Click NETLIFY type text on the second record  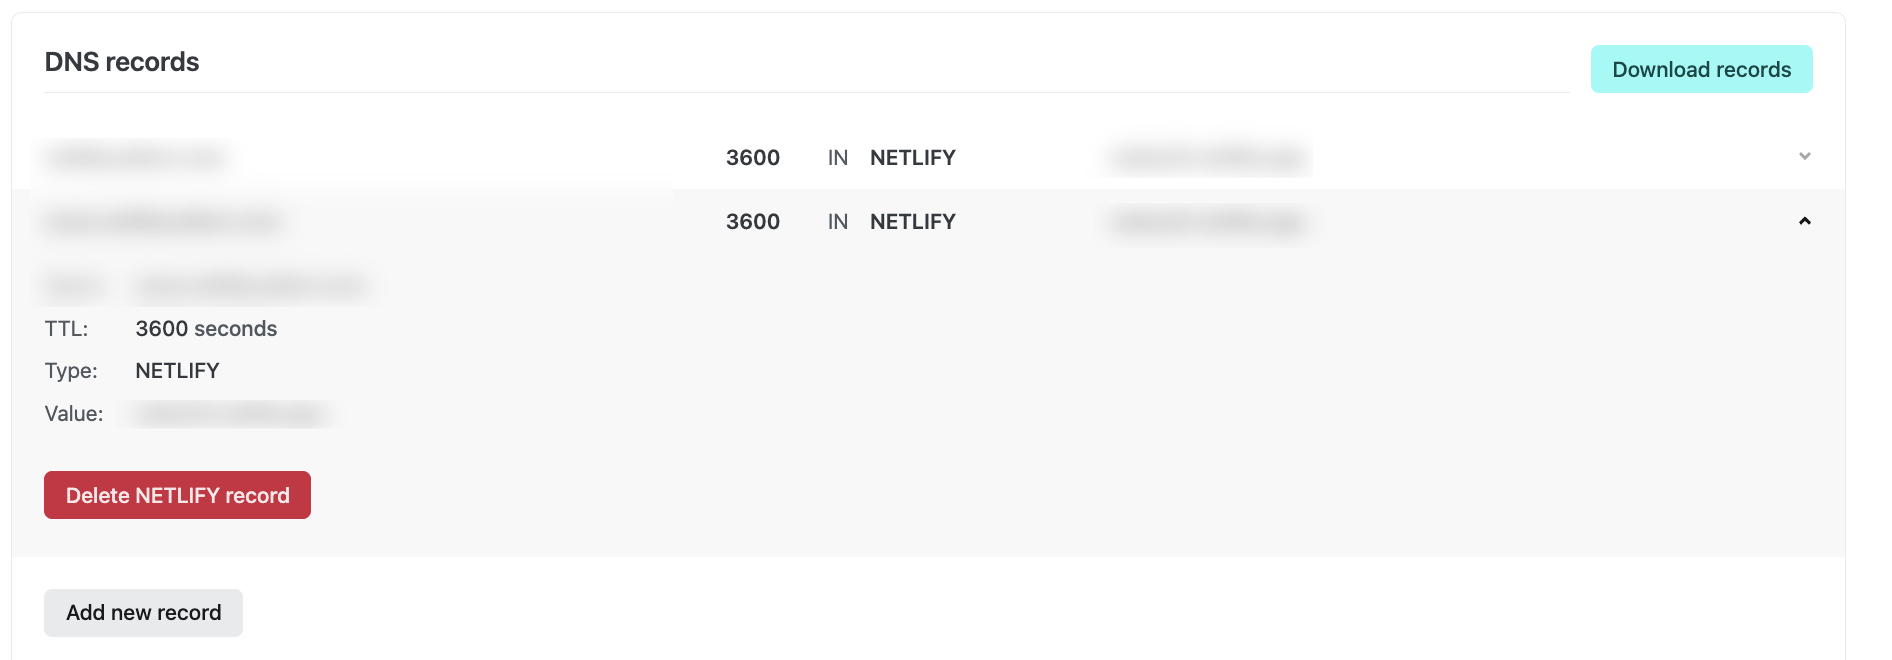[913, 221]
